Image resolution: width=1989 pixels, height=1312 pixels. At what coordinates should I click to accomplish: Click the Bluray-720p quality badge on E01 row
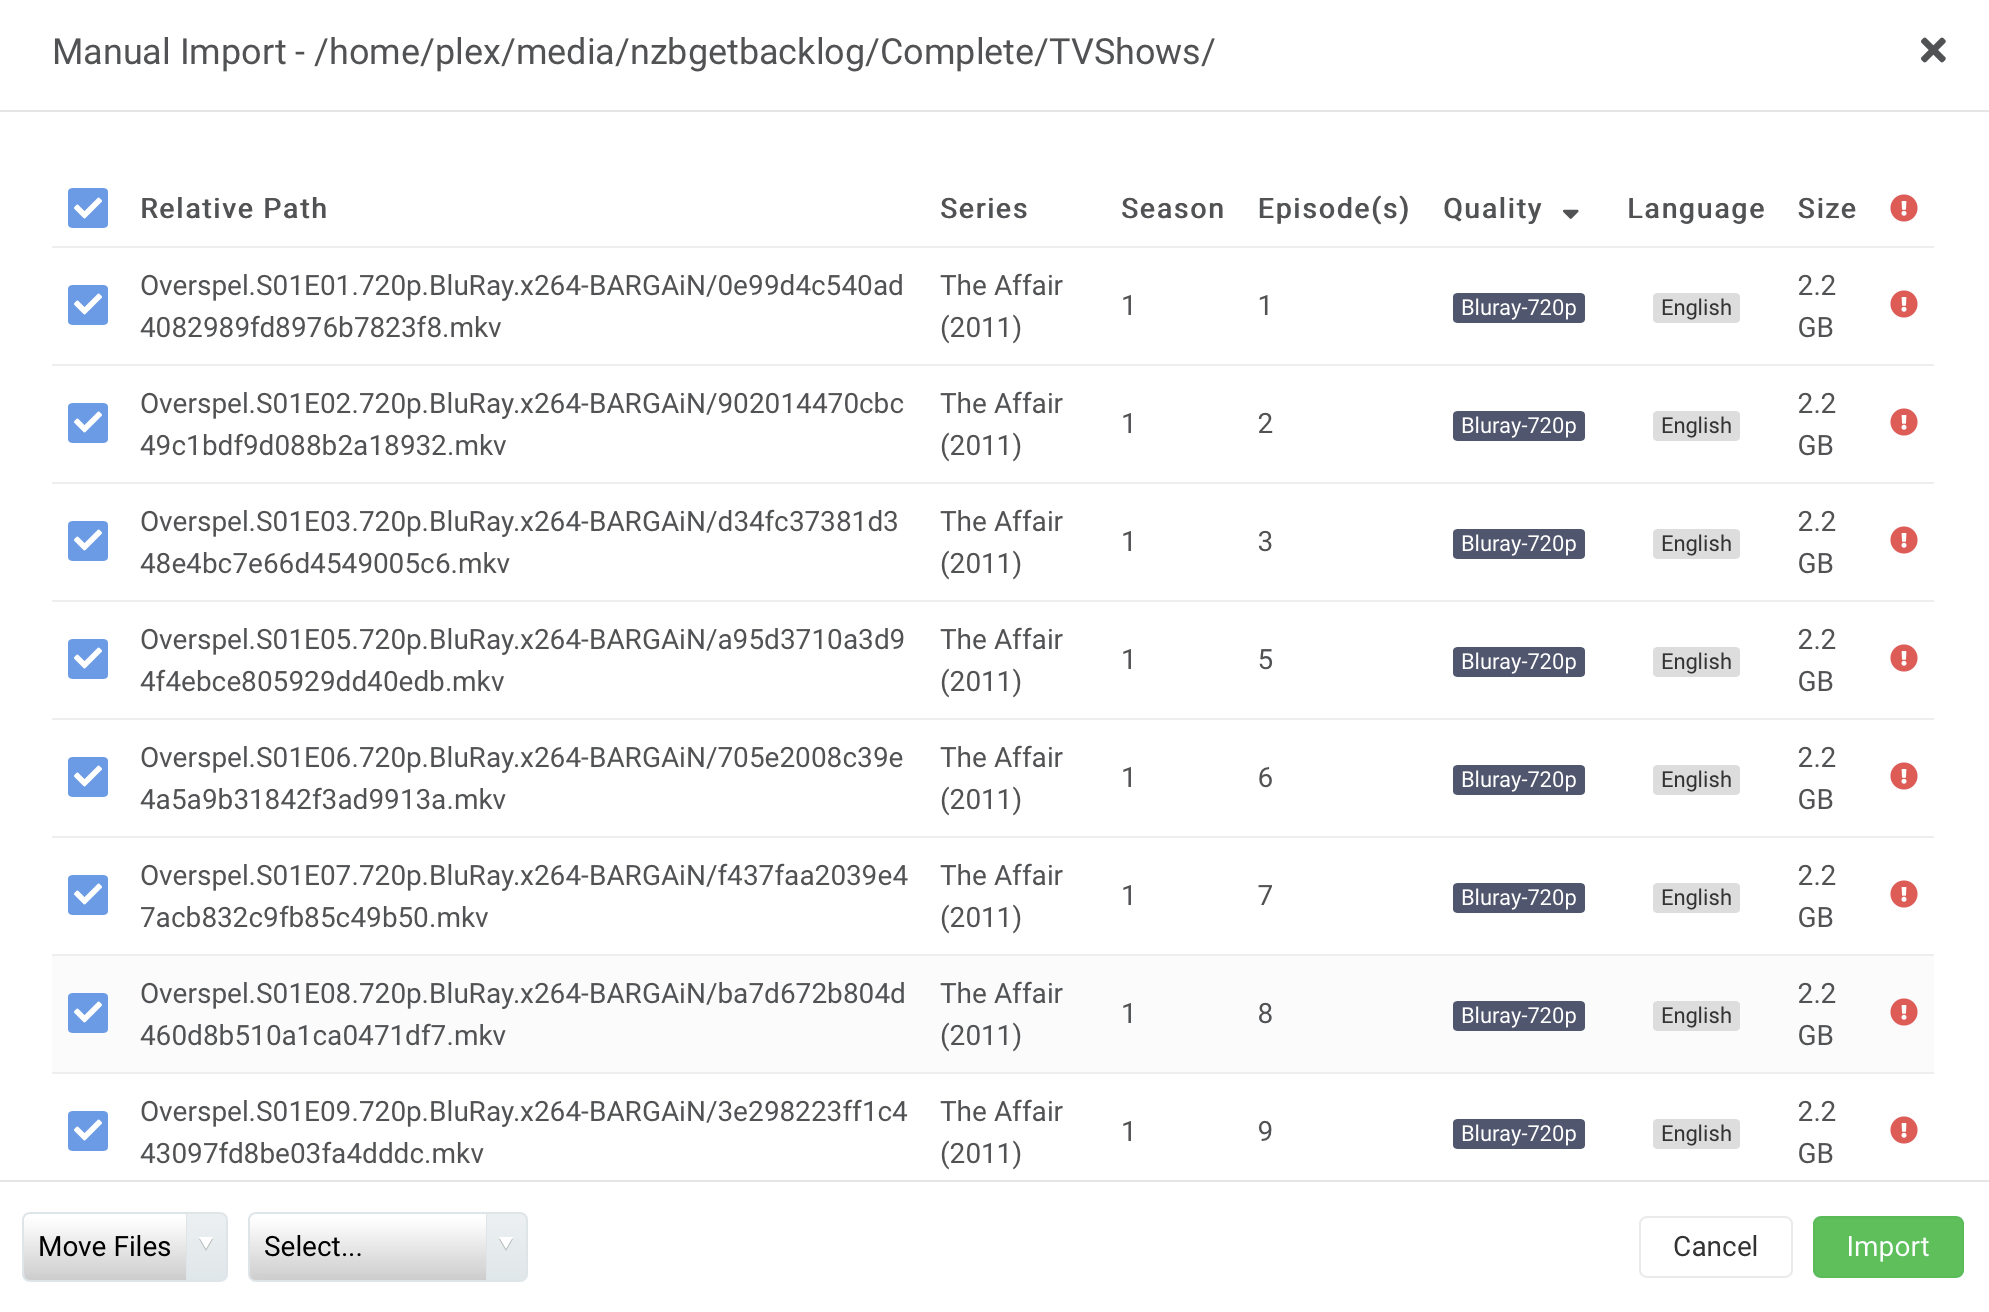tap(1518, 307)
